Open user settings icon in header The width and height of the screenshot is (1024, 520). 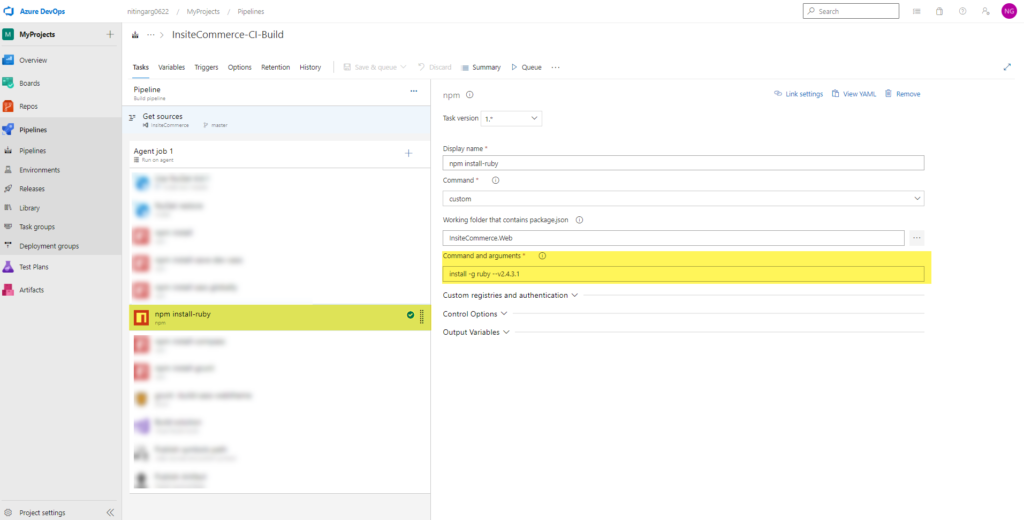[985, 11]
